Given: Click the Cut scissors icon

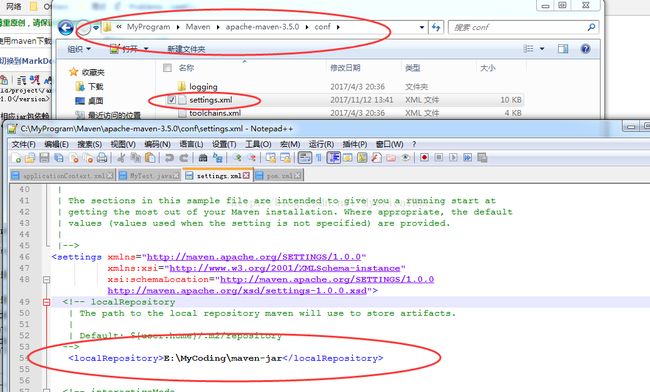Looking at the screenshot, I should coord(121,158).
